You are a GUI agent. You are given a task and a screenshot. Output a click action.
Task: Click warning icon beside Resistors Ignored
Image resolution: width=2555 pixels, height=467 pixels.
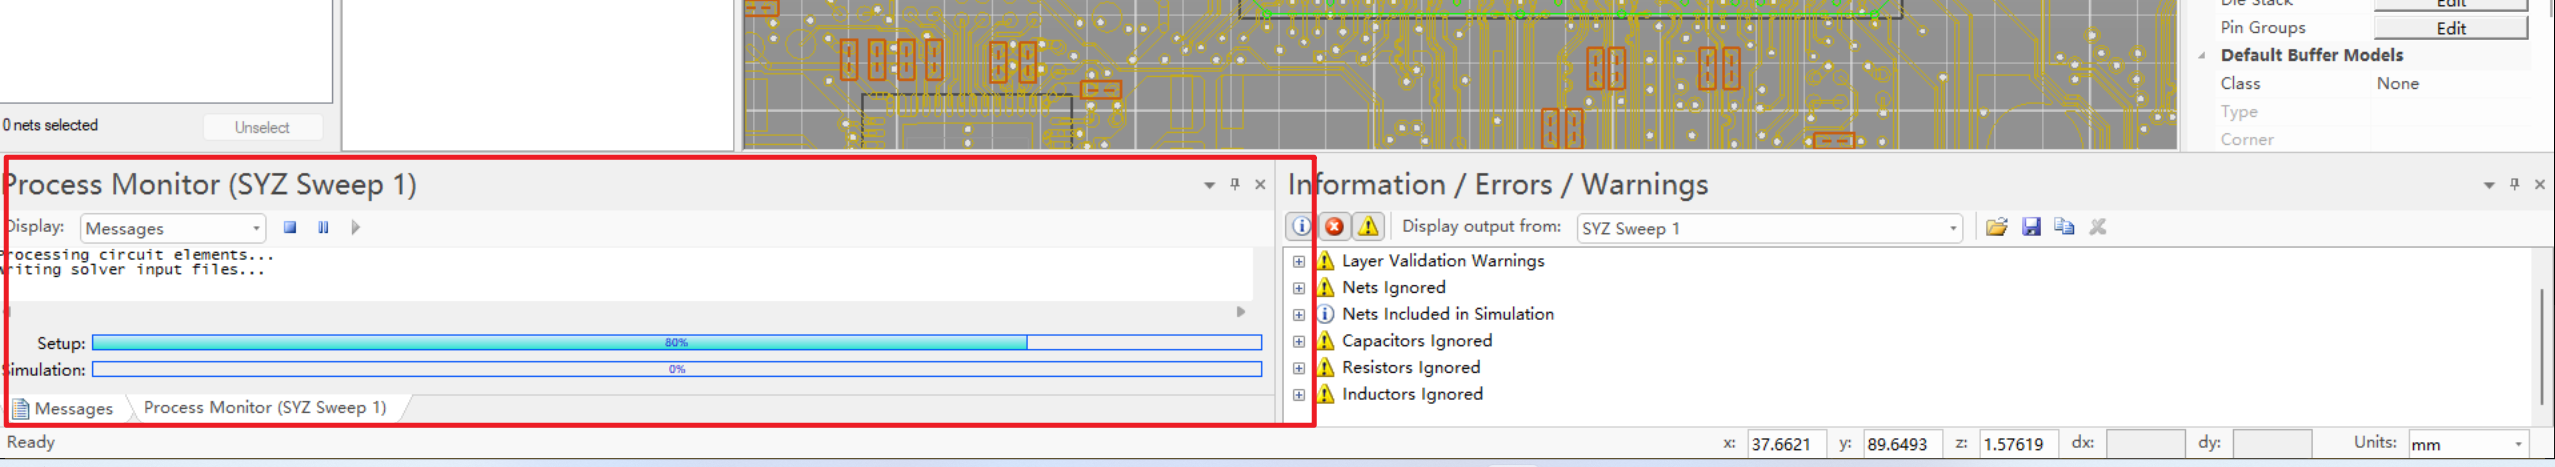point(1325,367)
